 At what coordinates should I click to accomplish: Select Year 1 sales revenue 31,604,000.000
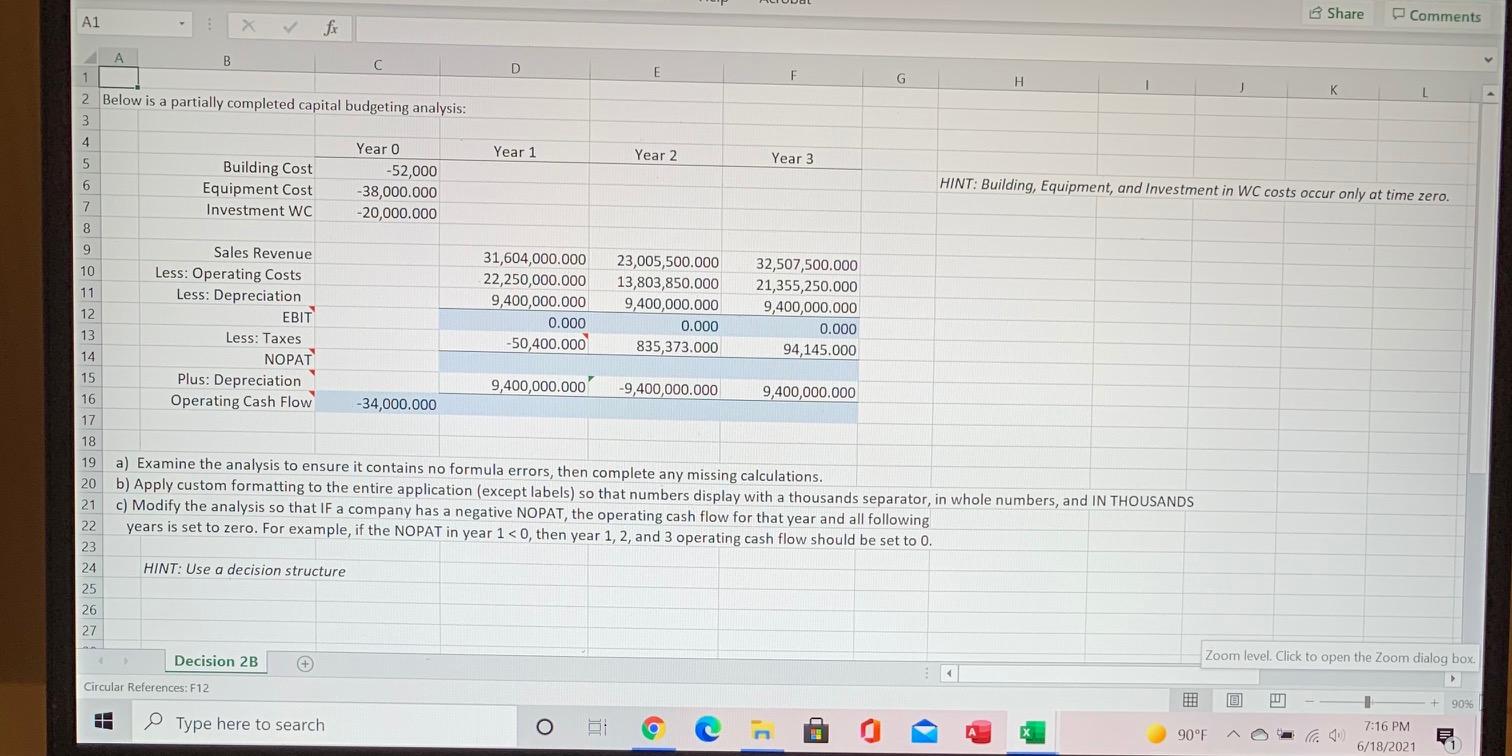(x=514, y=258)
